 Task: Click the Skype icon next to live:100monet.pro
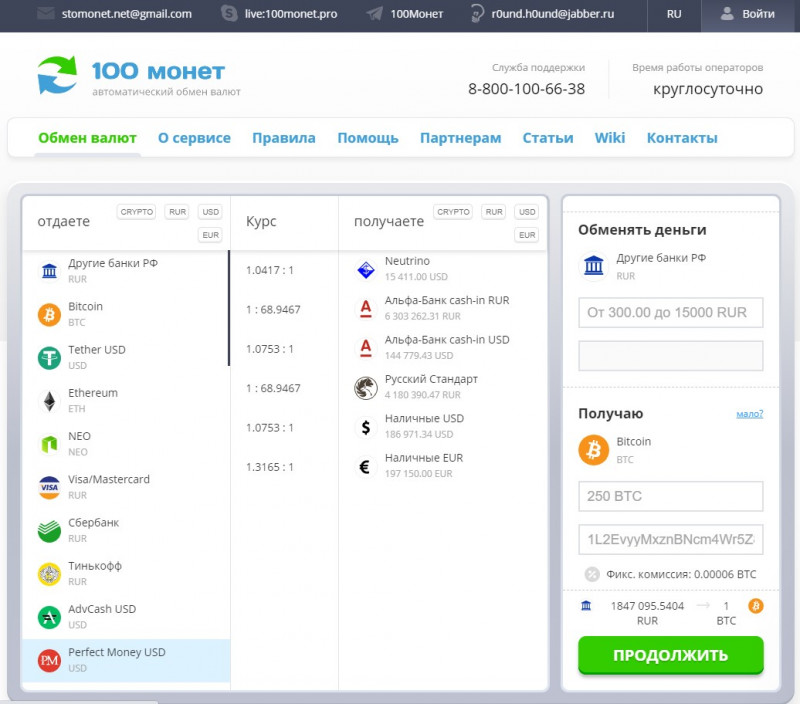[x=229, y=13]
